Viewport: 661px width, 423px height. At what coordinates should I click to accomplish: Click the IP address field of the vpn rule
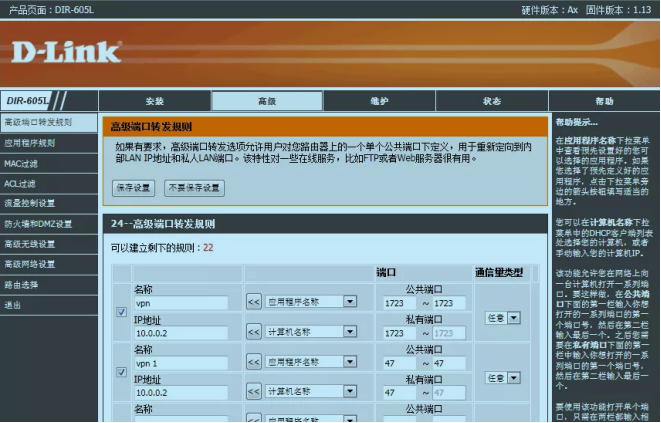181,333
